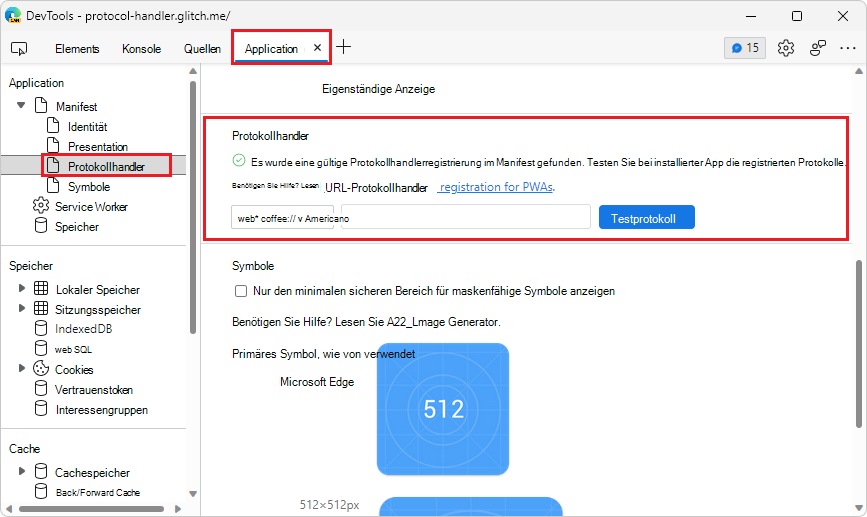Open the web+coffee protocol dropdown

[x=284, y=217]
